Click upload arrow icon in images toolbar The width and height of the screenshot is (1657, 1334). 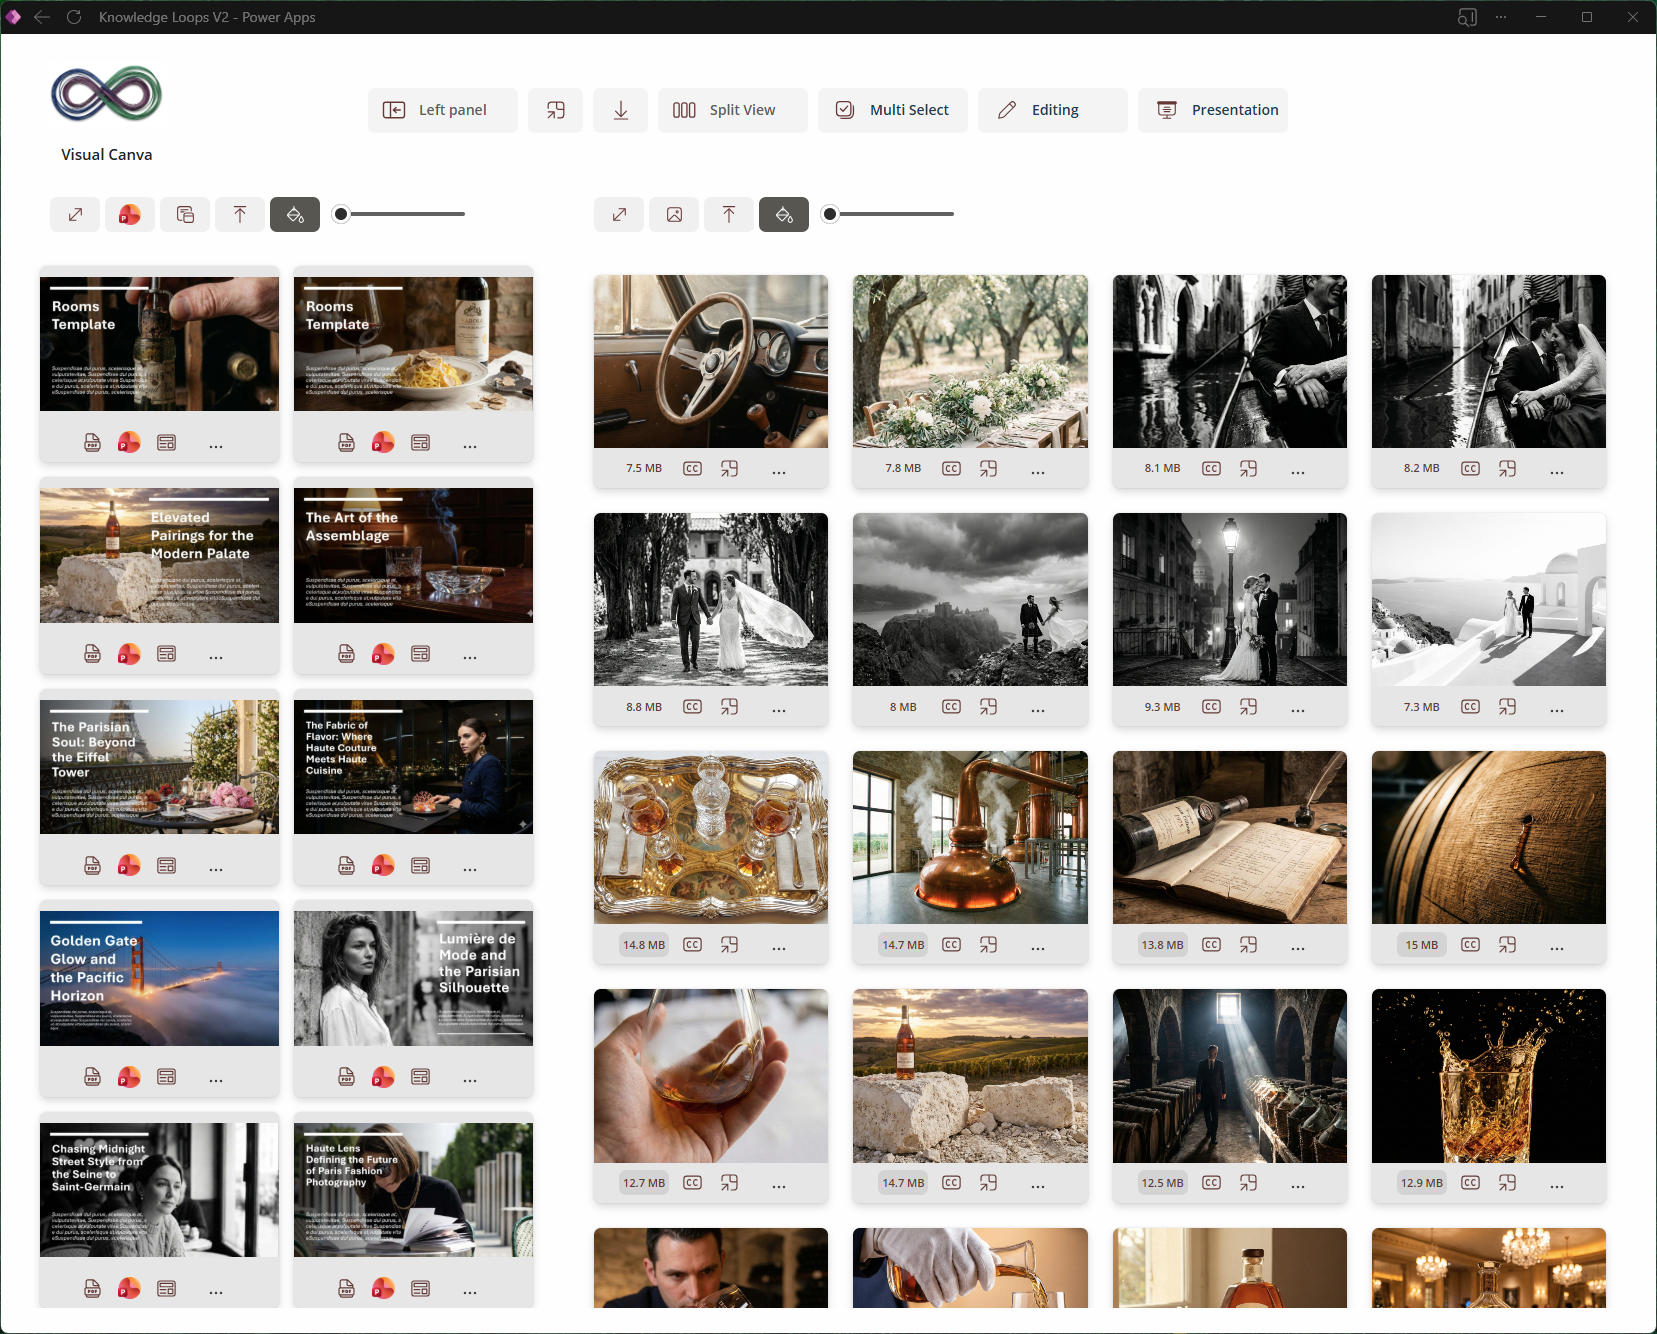point(729,214)
